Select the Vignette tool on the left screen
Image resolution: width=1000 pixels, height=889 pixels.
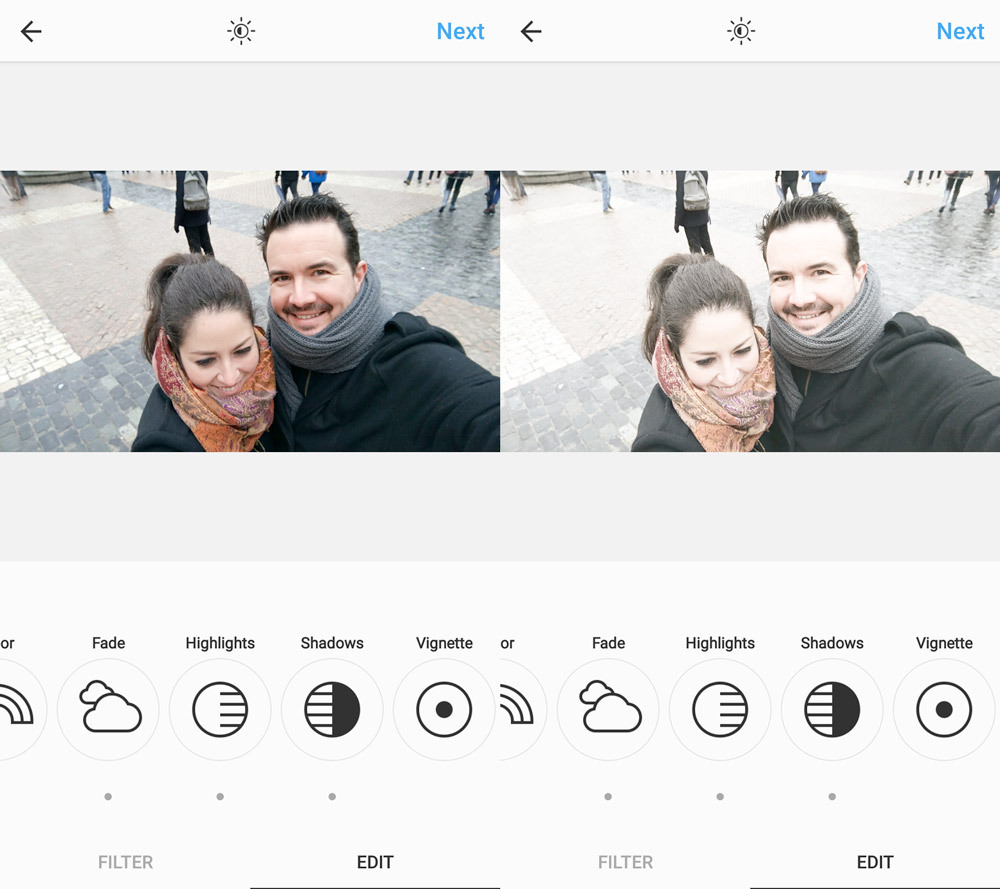(444, 709)
